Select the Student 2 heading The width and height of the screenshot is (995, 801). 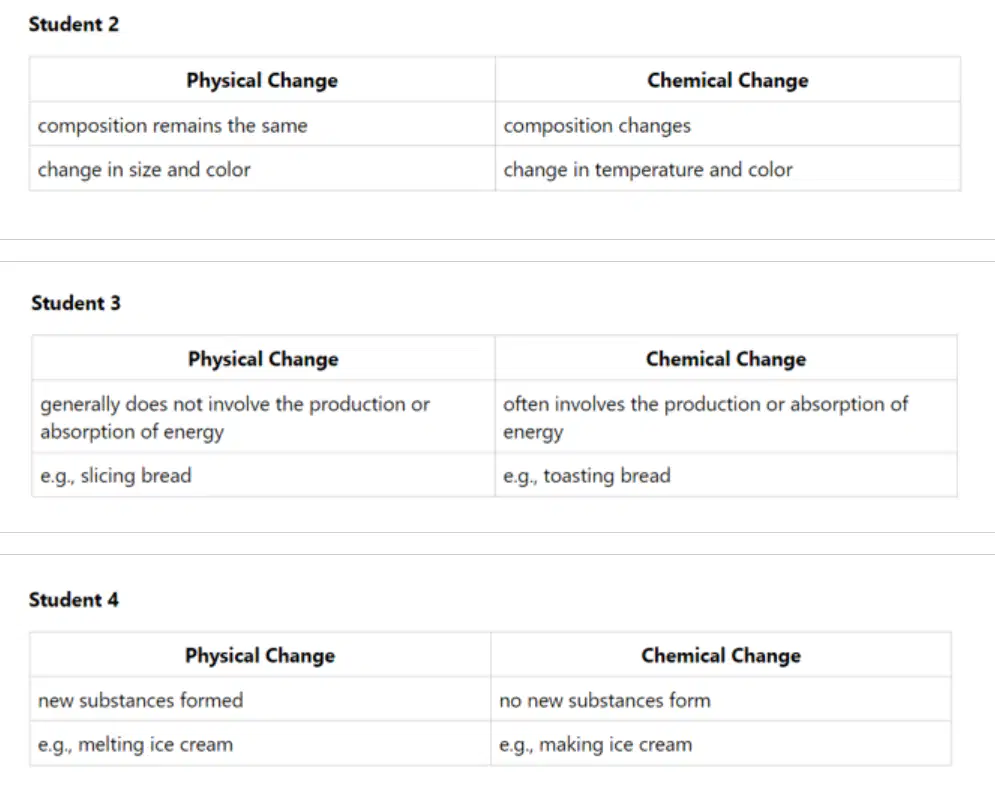(74, 24)
